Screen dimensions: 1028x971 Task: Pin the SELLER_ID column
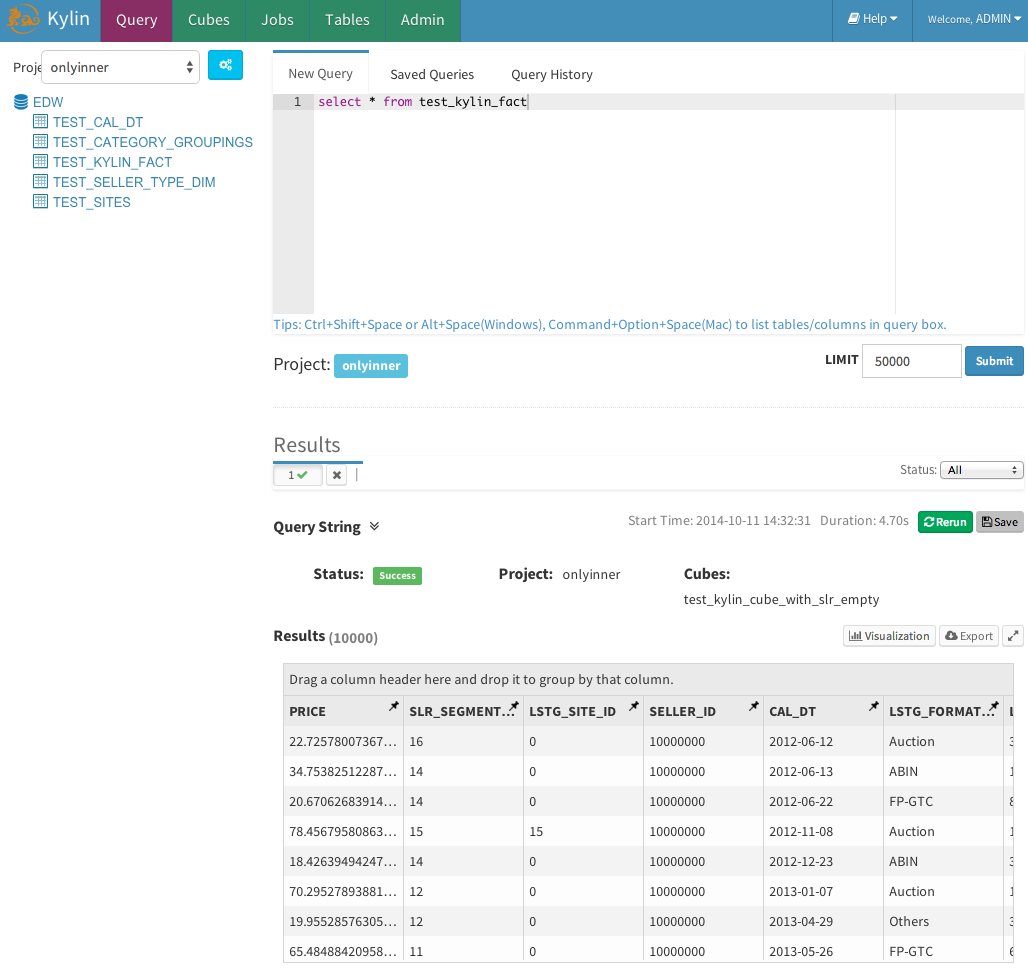pos(753,706)
